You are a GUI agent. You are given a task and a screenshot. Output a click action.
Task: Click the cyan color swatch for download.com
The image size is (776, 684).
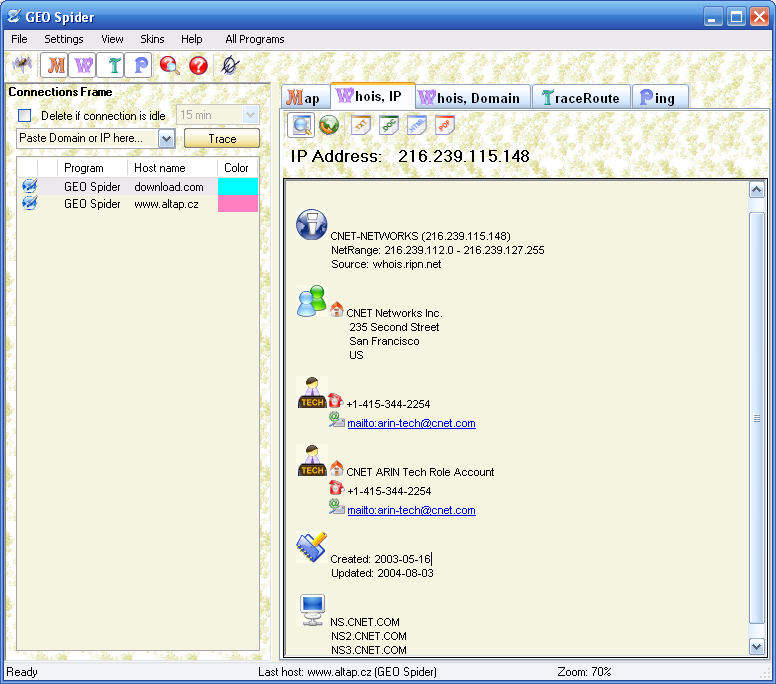pyautogui.click(x=238, y=187)
